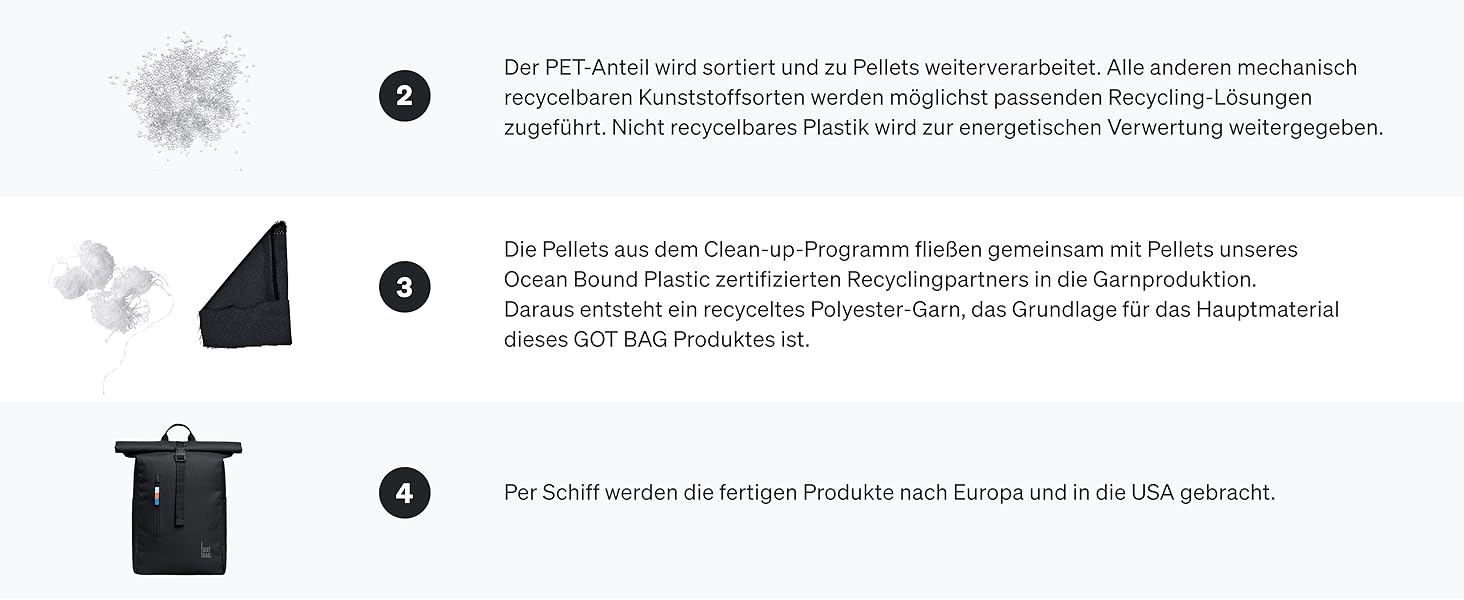The height and width of the screenshot is (600, 1464).
Task: Click the step 4 number badge
Action: (404, 493)
